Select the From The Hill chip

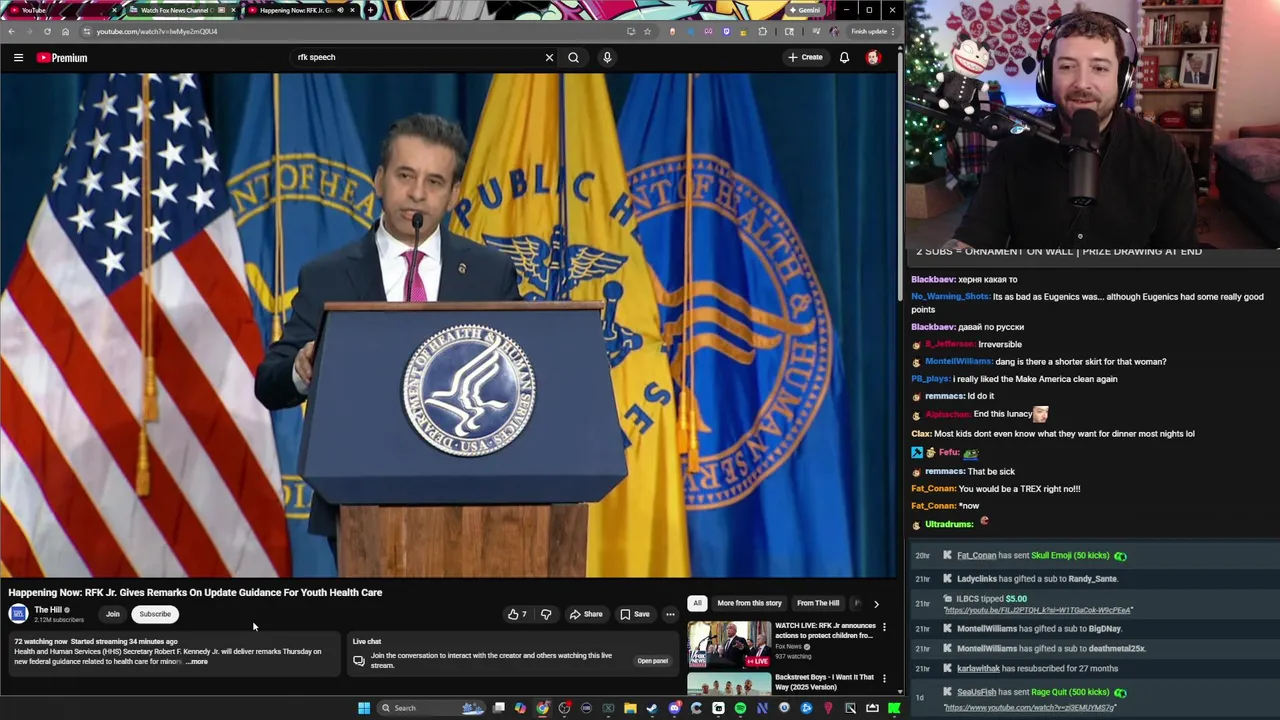(818, 603)
